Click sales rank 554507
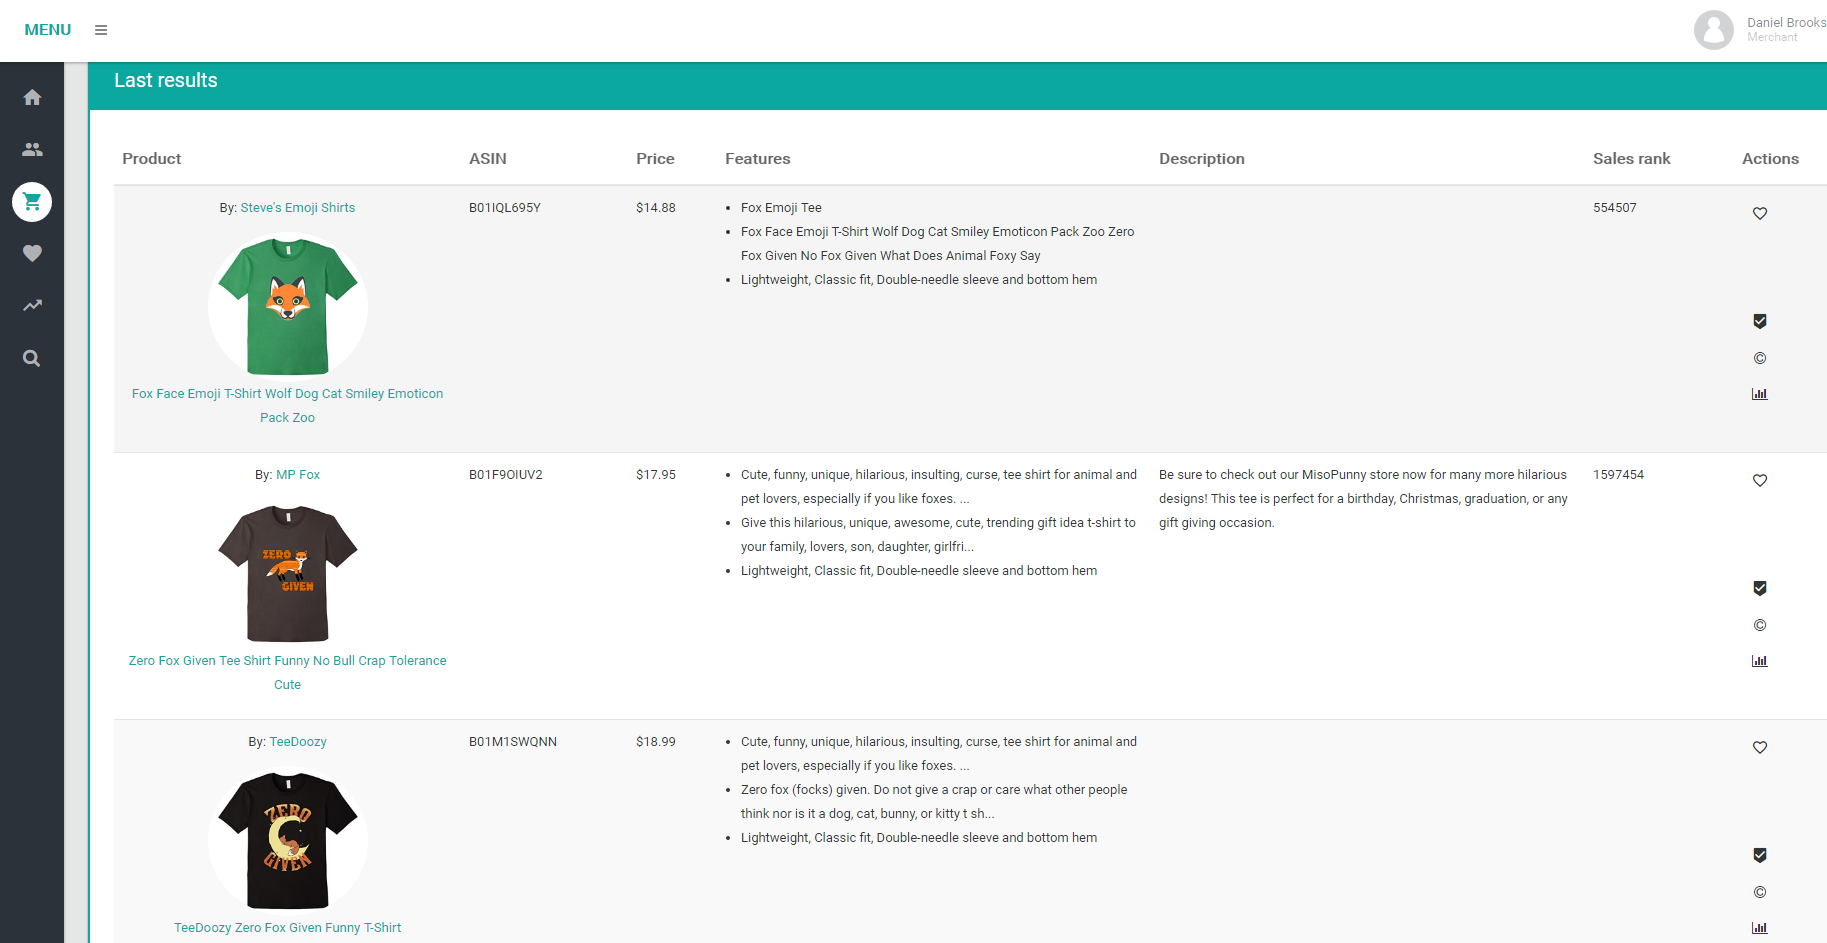The image size is (1827, 943). (1615, 208)
